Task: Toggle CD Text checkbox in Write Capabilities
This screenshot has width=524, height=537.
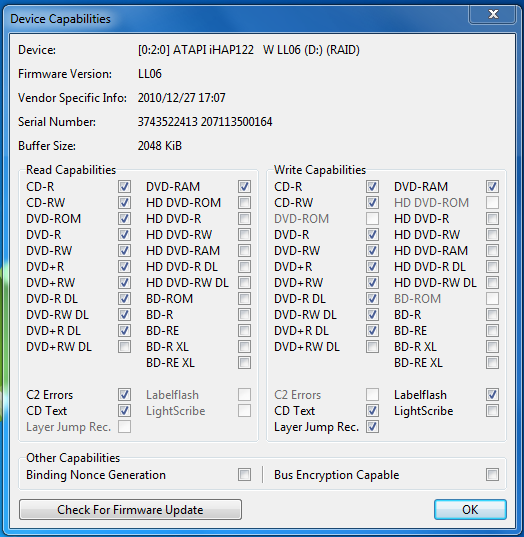Action: pos(372,411)
